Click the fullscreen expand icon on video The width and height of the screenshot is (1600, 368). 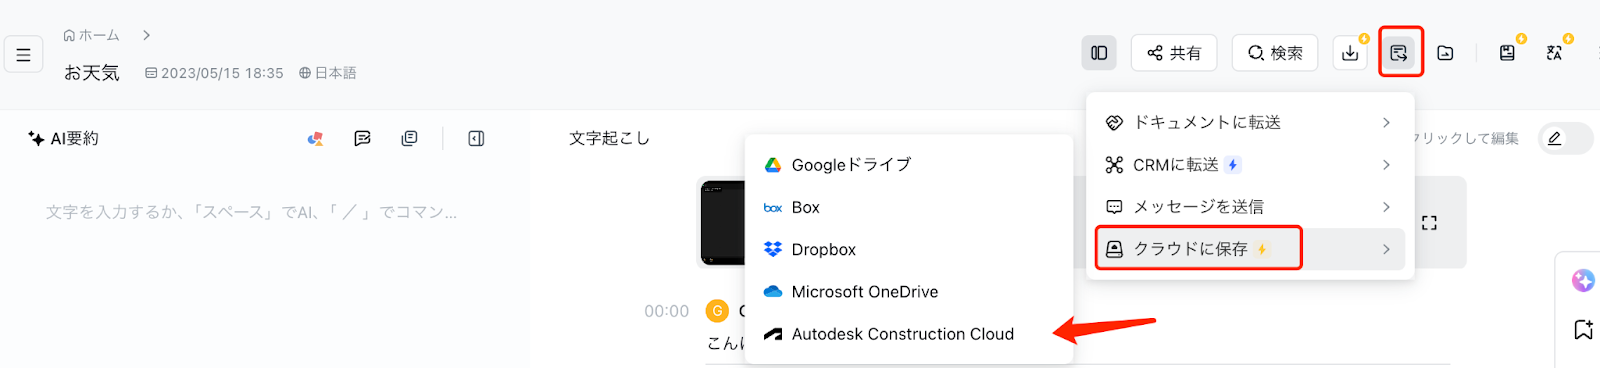[1429, 223]
